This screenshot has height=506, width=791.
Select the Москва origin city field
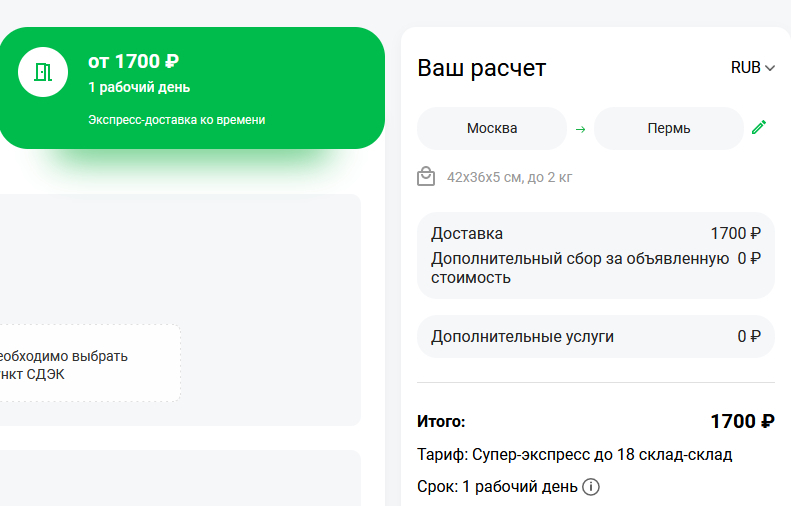[492, 128]
